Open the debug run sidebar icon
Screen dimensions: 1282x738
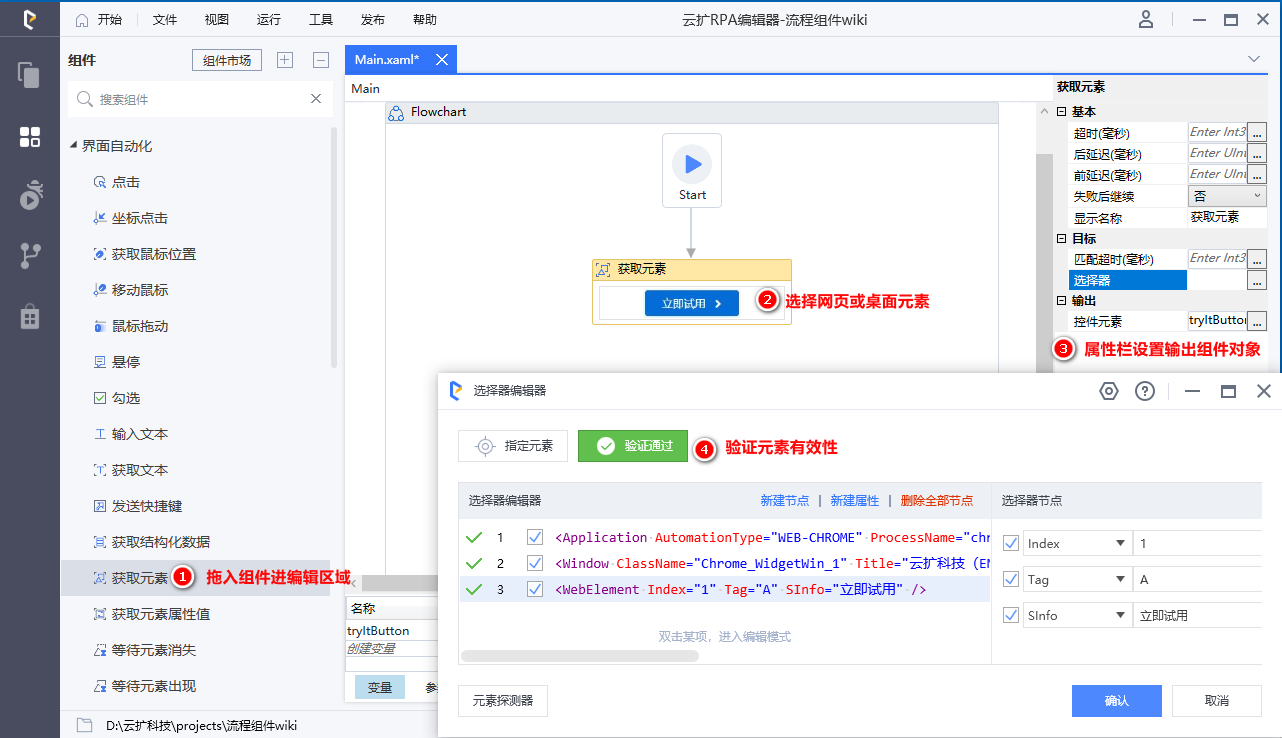click(x=30, y=195)
